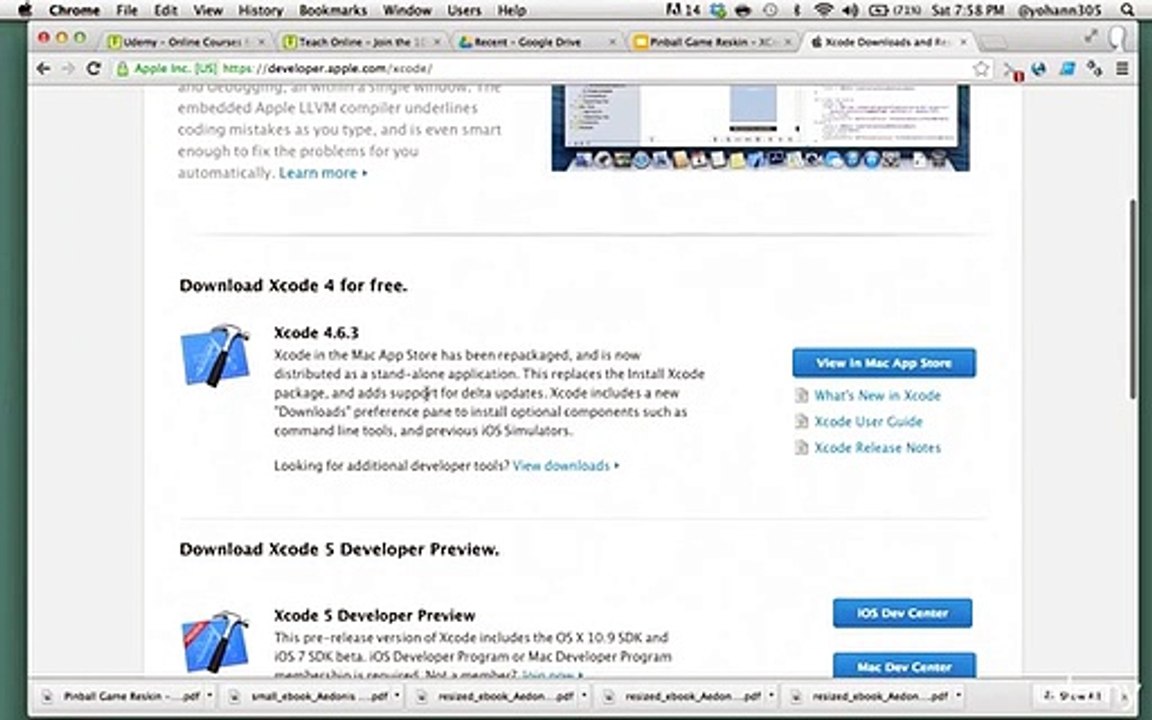Viewport: 1152px width, 720px height.
Task: Open the What's New in Xcode link
Action: pyautogui.click(x=877, y=395)
